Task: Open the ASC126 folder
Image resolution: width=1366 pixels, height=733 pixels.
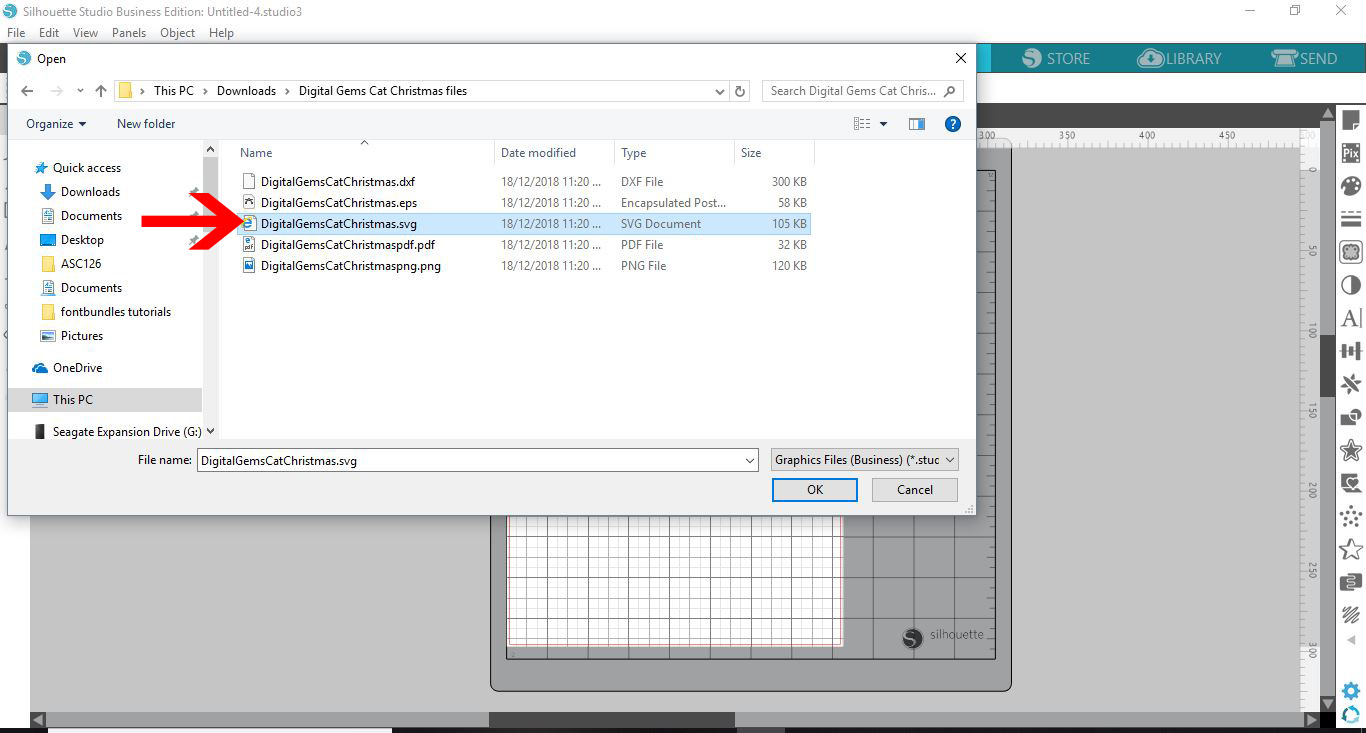Action: pos(71,264)
